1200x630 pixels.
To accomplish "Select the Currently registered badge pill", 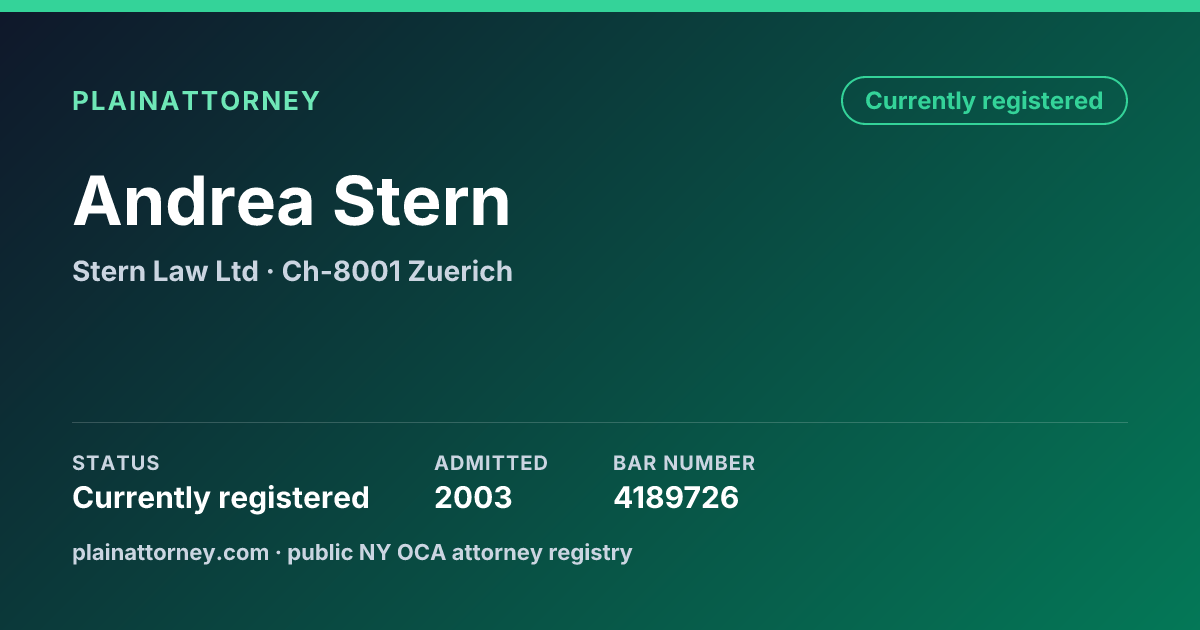I will click(984, 101).
